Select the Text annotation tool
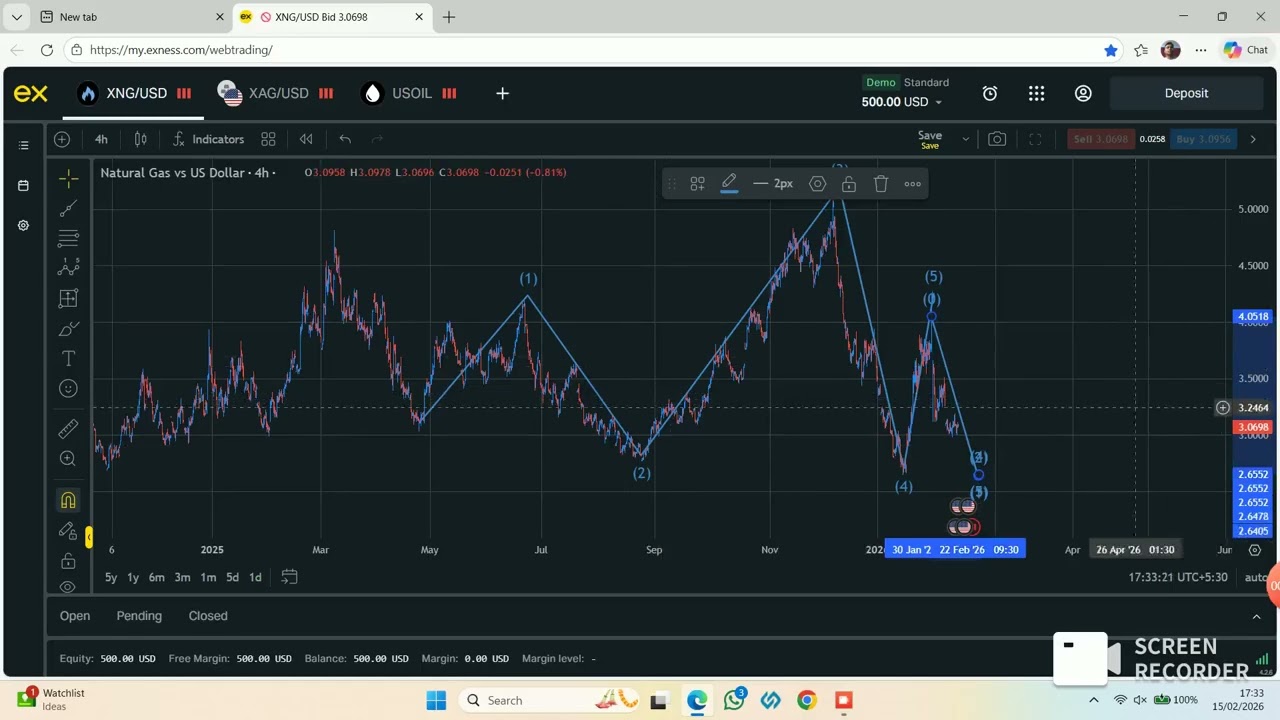 68,358
